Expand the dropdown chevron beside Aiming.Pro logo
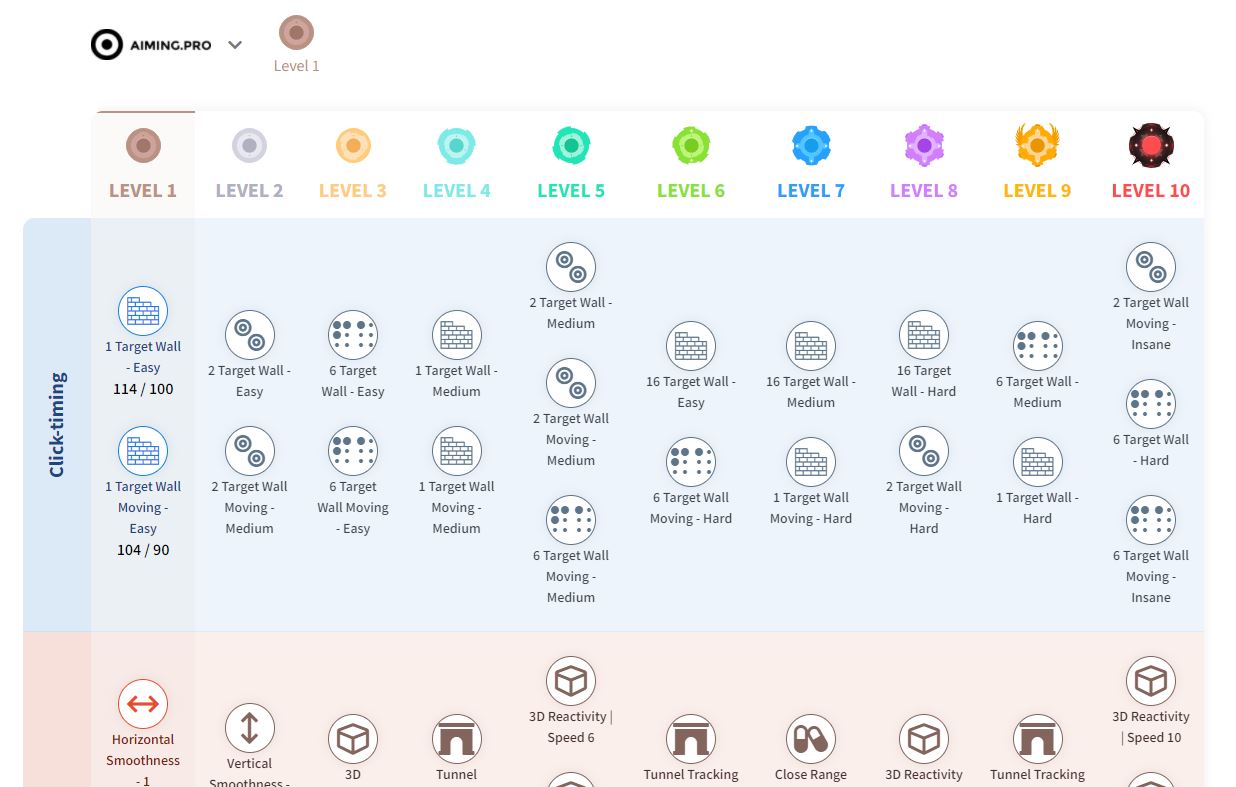This screenshot has width=1236, height=787. click(235, 45)
